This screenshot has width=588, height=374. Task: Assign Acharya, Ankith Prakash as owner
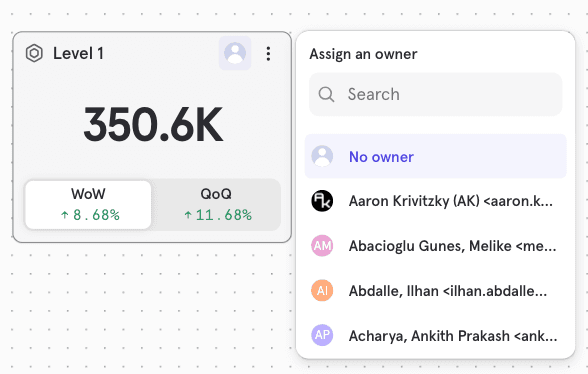tap(435, 335)
